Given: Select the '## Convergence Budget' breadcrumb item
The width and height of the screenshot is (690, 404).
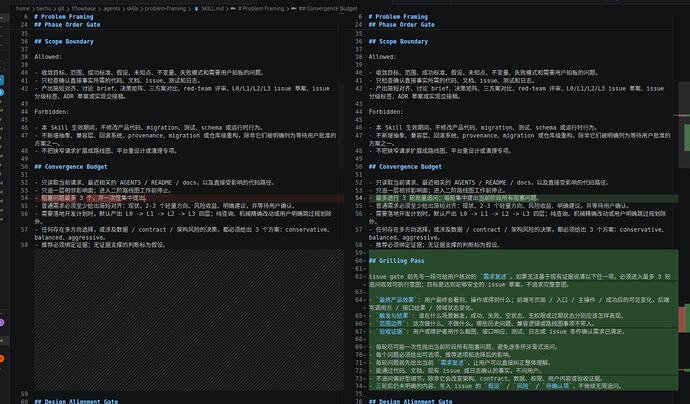Looking at the screenshot, I should 328,8.
